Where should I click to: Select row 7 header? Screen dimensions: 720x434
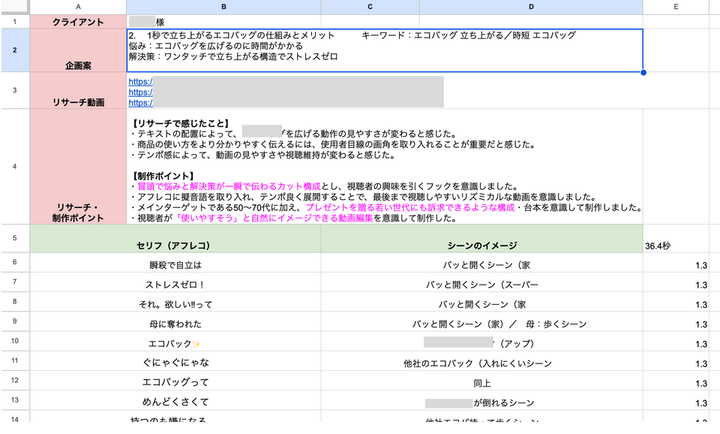pos(15,282)
